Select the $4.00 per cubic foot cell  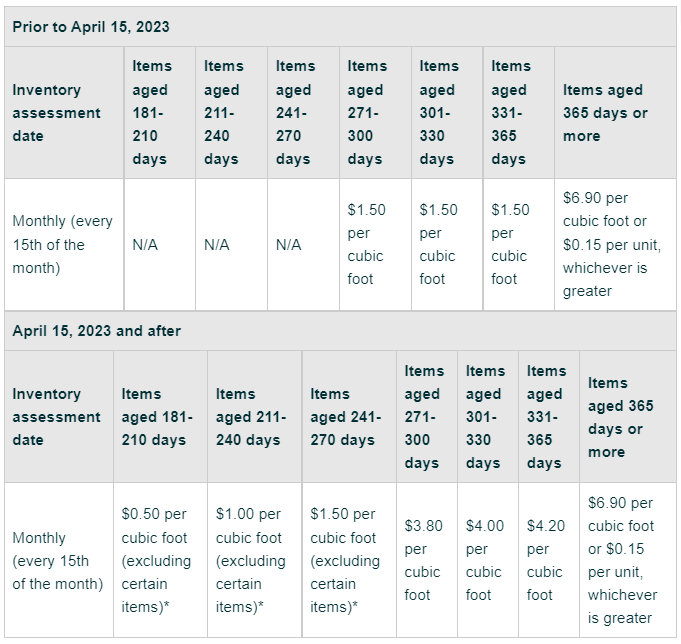[488, 560]
